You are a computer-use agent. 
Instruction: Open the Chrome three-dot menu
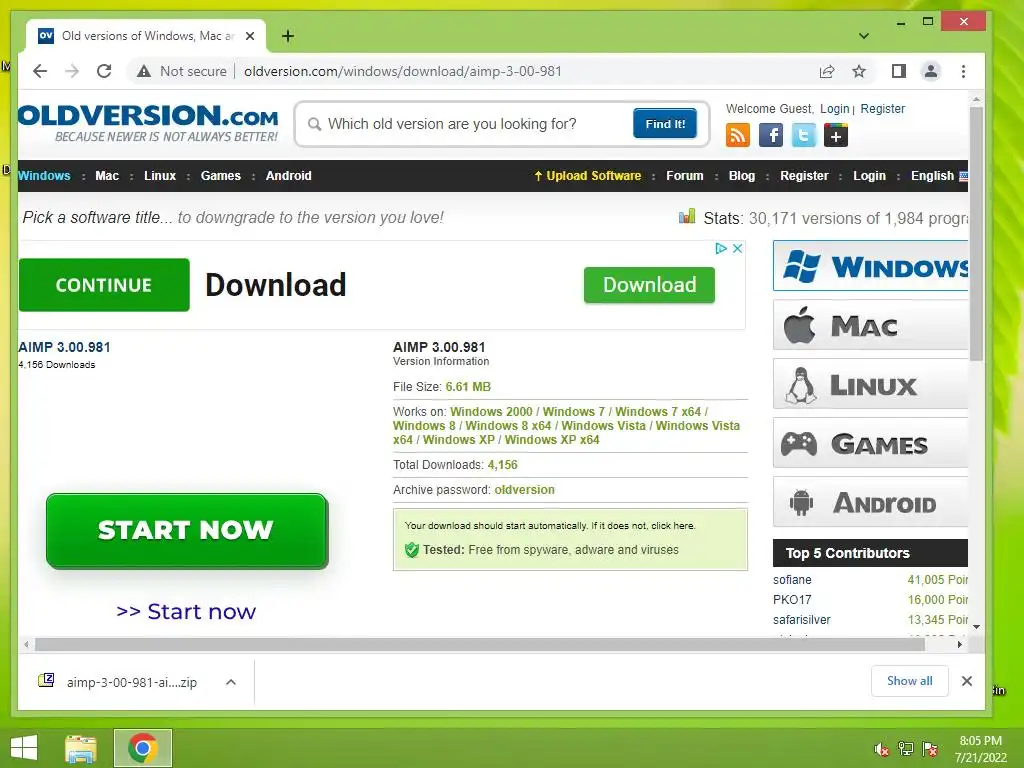tap(963, 71)
